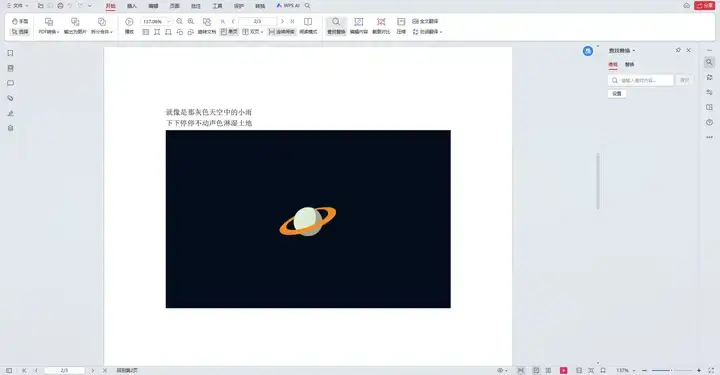This screenshot has width=720, height=375.
Task: Switch to Edit (编辑) ribbon tab
Action: [153, 6]
